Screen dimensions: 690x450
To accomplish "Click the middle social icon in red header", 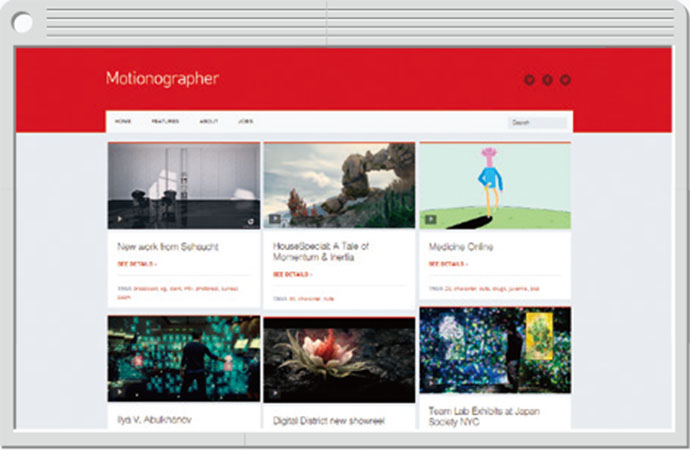I will [547, 80].
